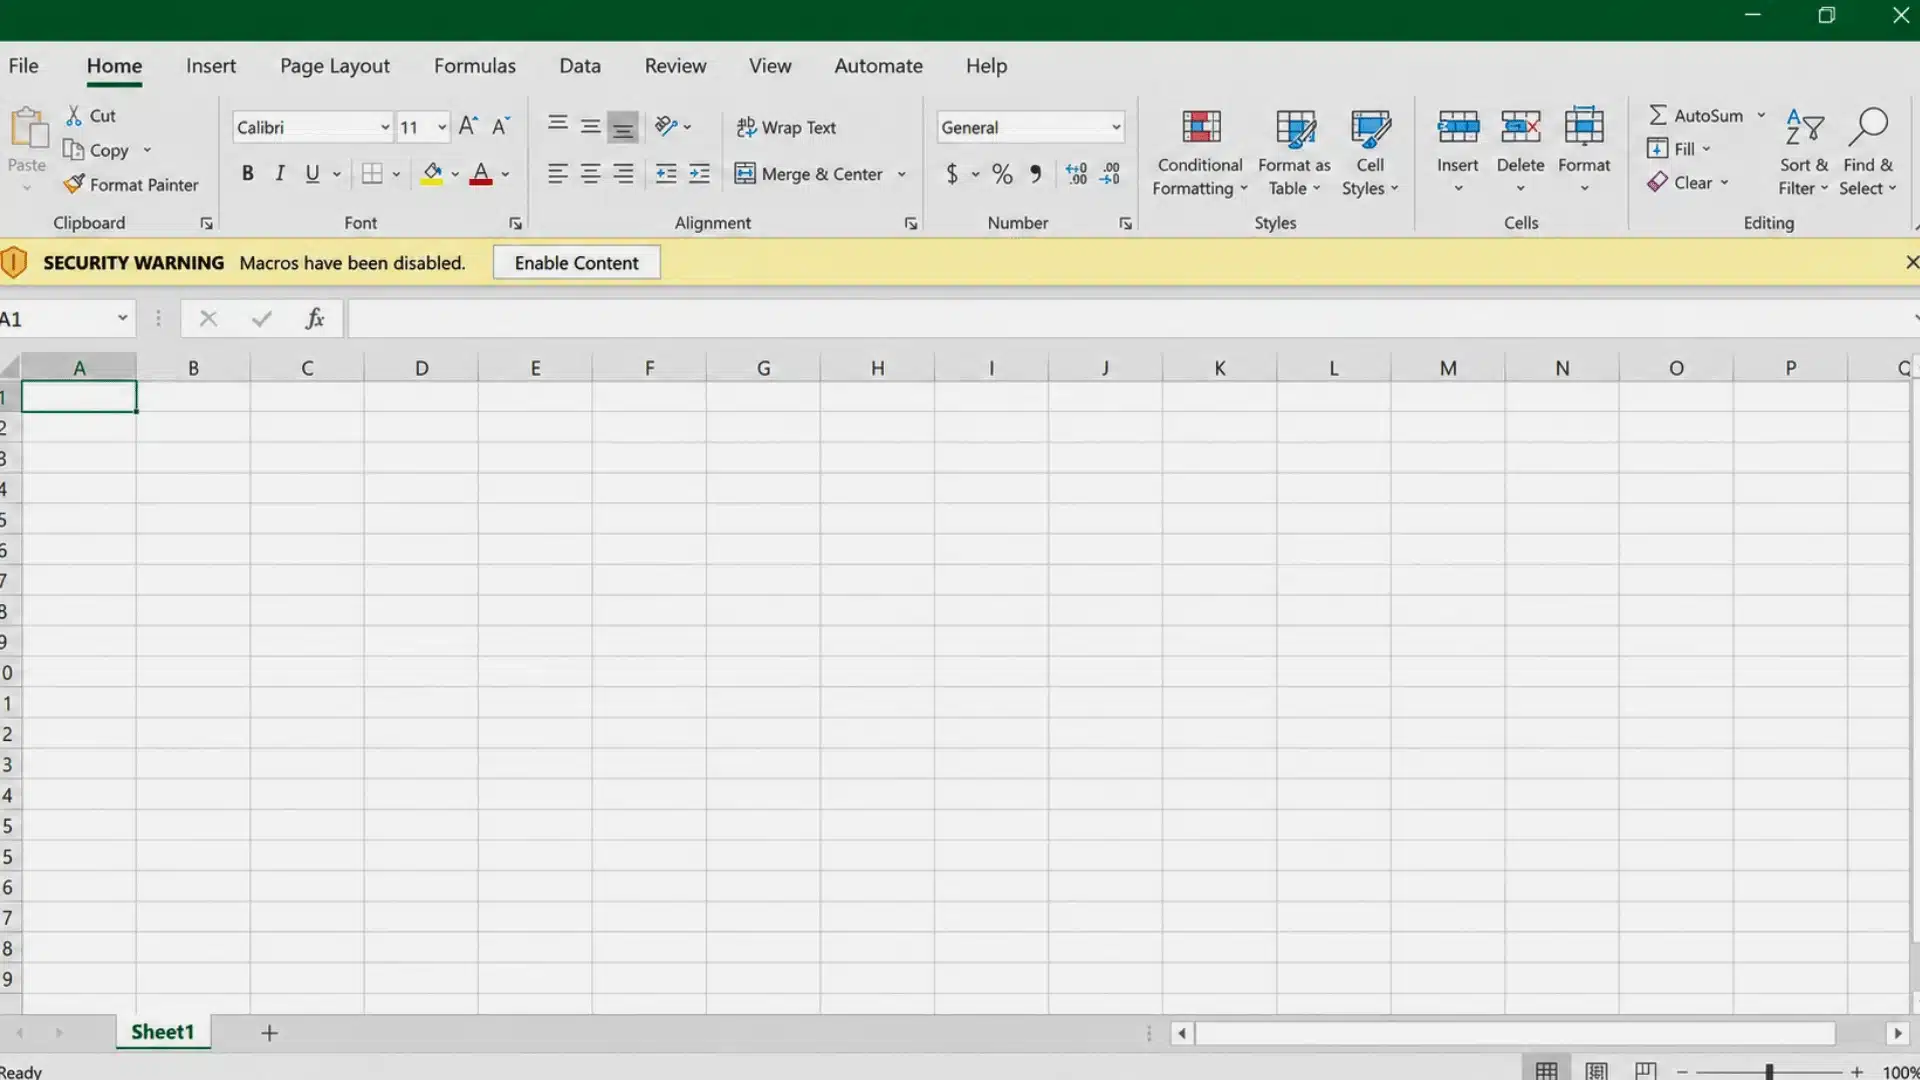Viewport: 1920px width, 1080px height.
Task: Apply accounting dollar format
Action: tap(952, 174)
